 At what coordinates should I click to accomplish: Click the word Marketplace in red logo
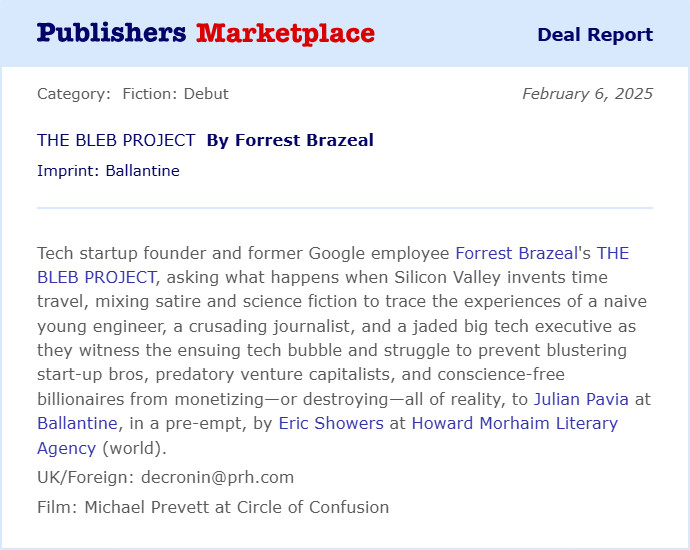[x=286, y=33]
